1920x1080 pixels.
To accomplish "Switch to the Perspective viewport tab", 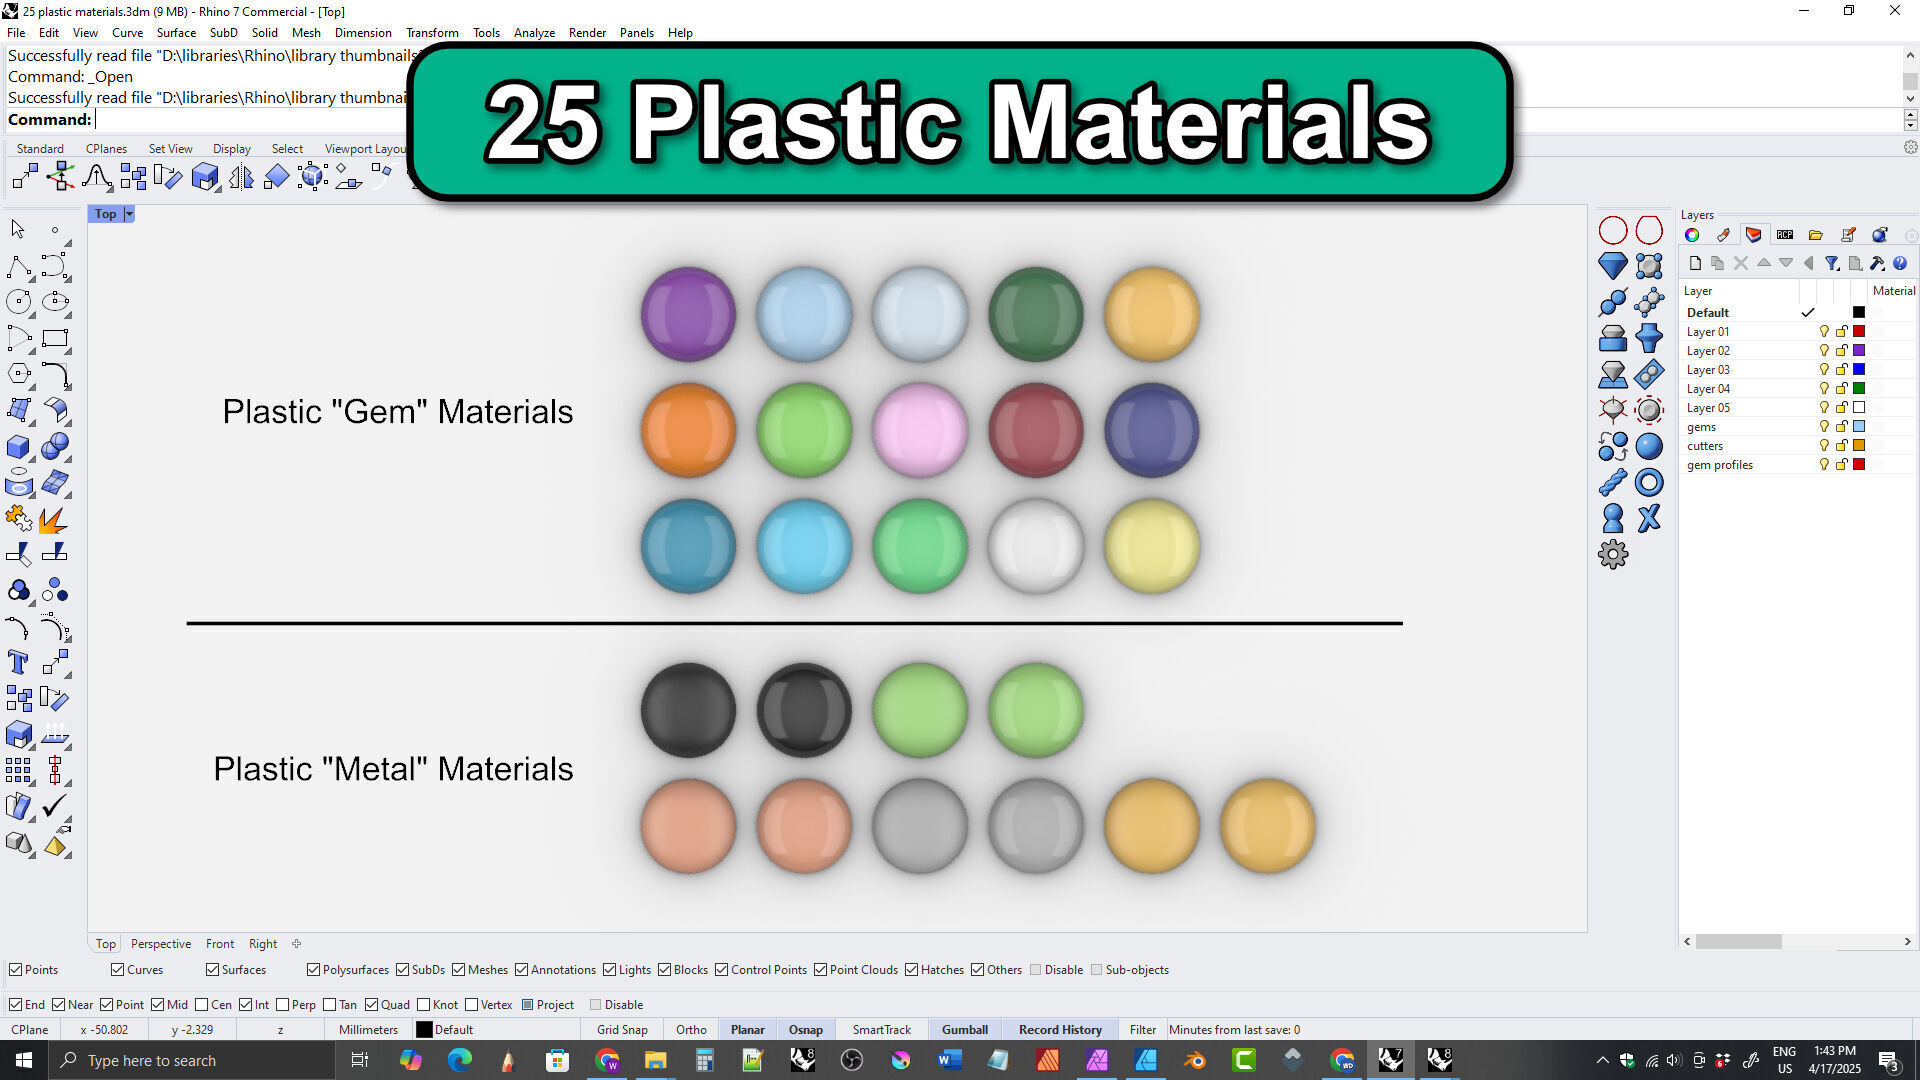I will coord(160,944).
